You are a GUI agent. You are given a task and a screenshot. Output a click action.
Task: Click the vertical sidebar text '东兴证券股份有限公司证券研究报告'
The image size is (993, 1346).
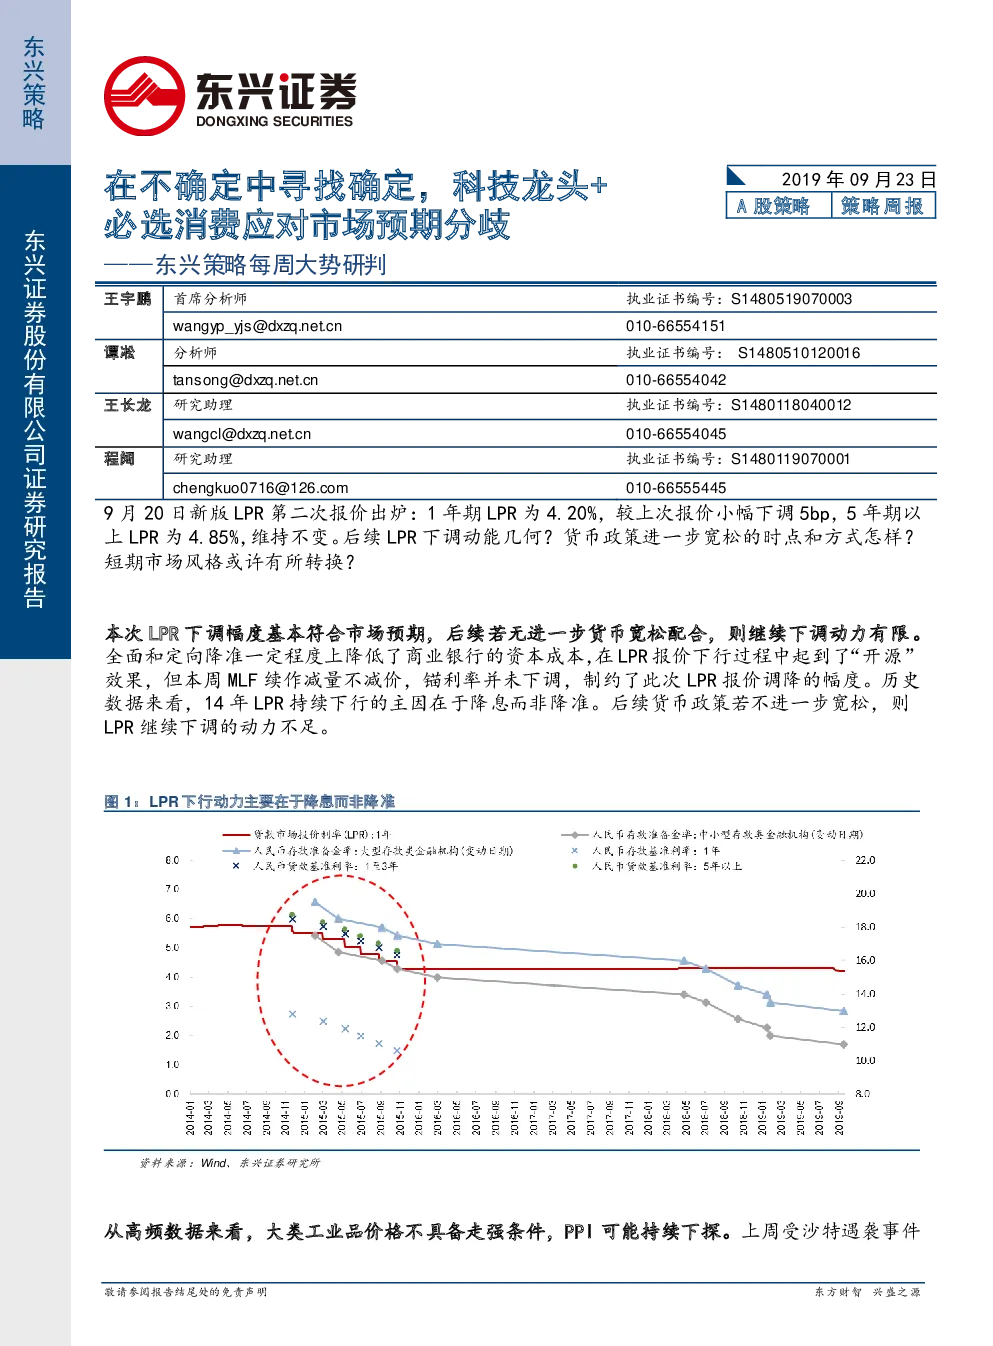click(35, 419)
